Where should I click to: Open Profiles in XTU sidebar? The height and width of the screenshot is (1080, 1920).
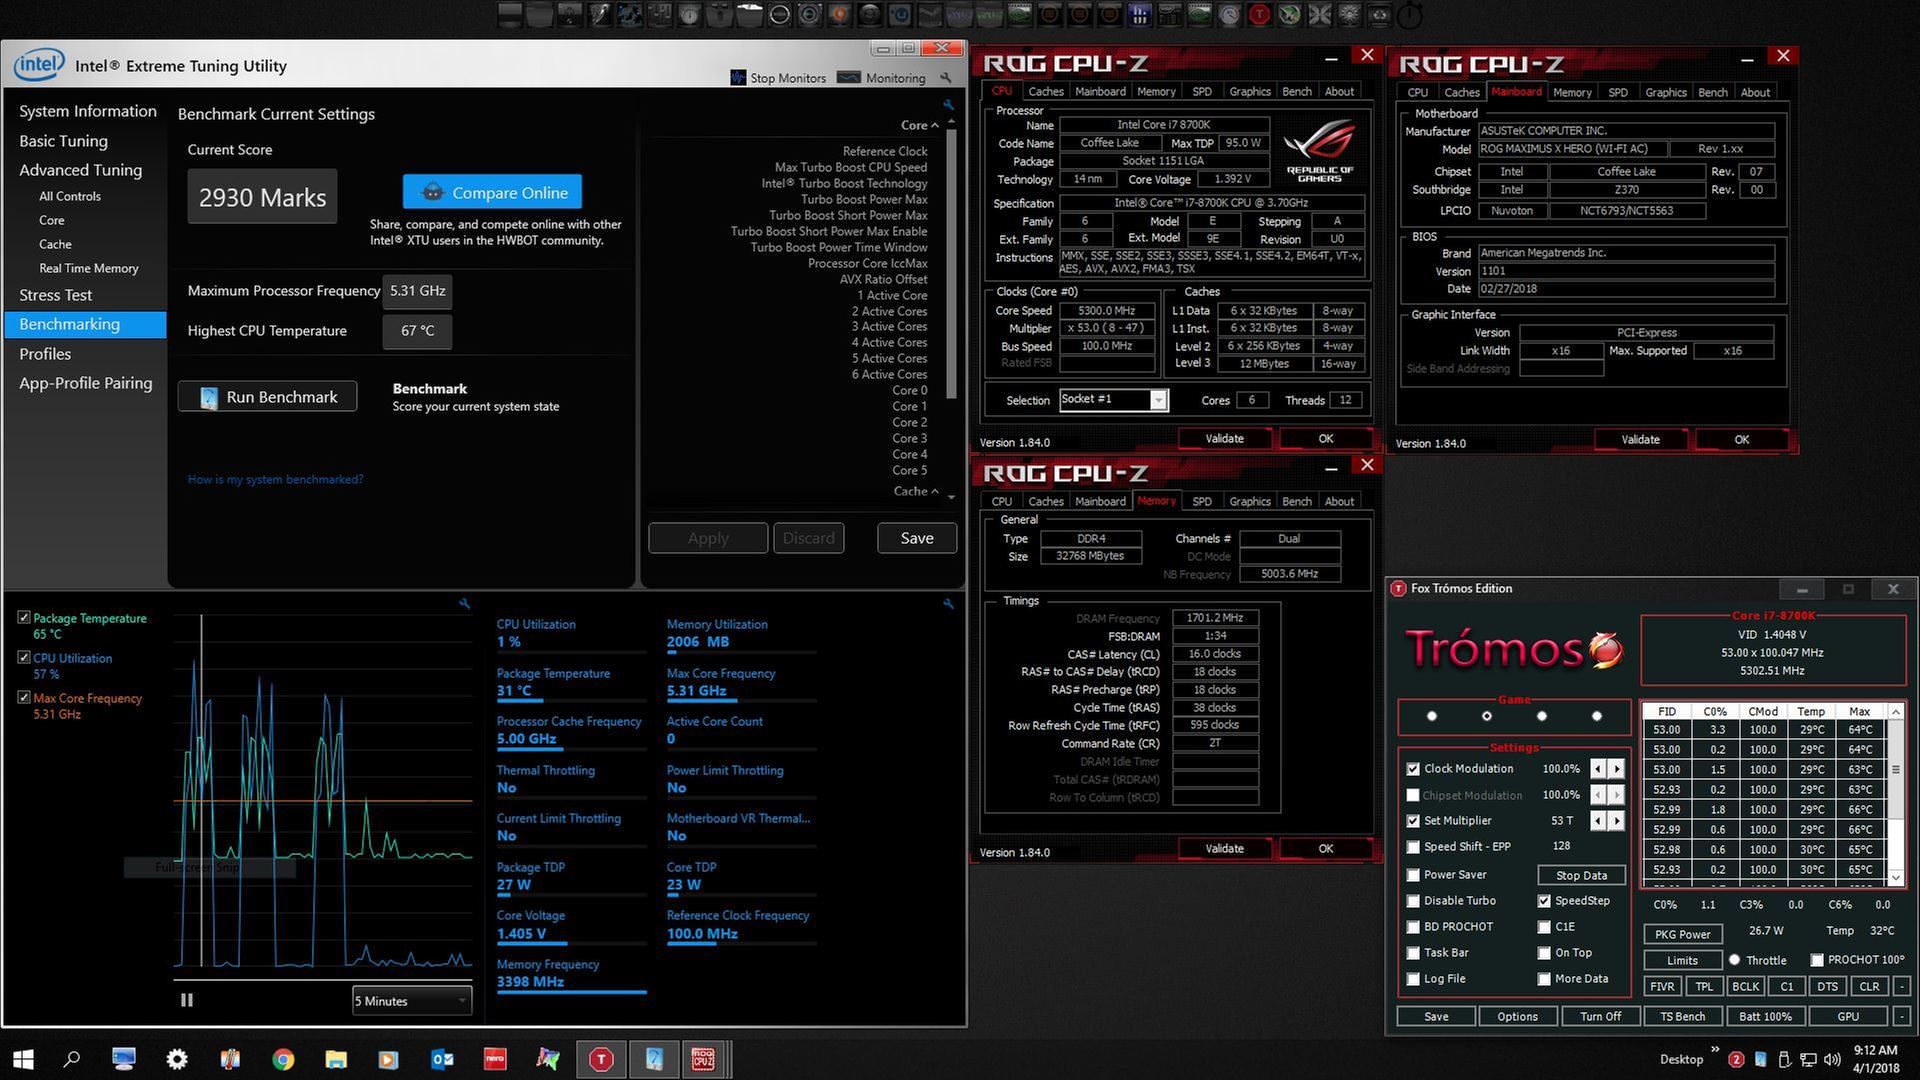(45, 354)
